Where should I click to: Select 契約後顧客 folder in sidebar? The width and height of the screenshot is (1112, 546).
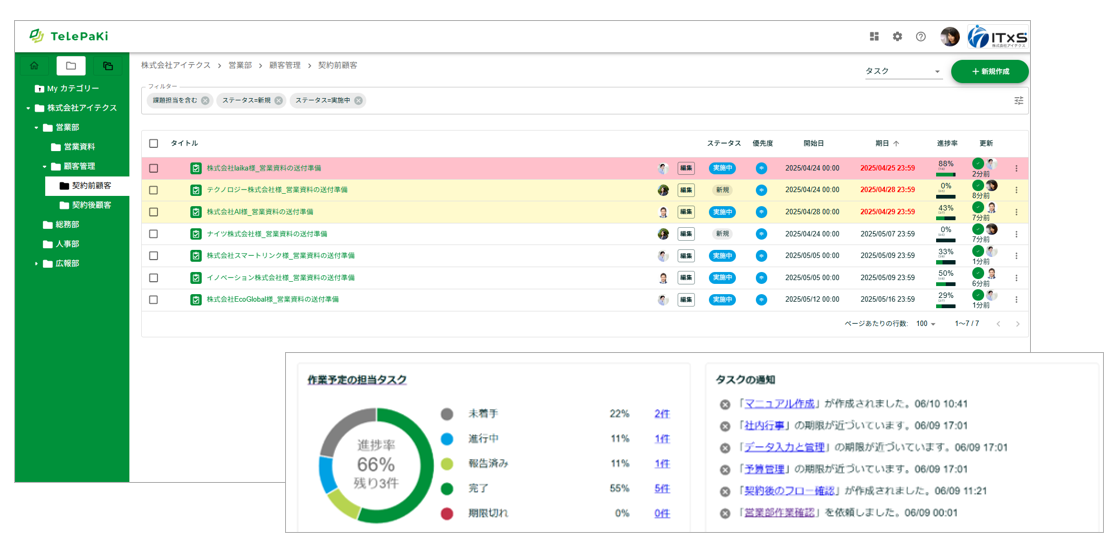point(91,205)
